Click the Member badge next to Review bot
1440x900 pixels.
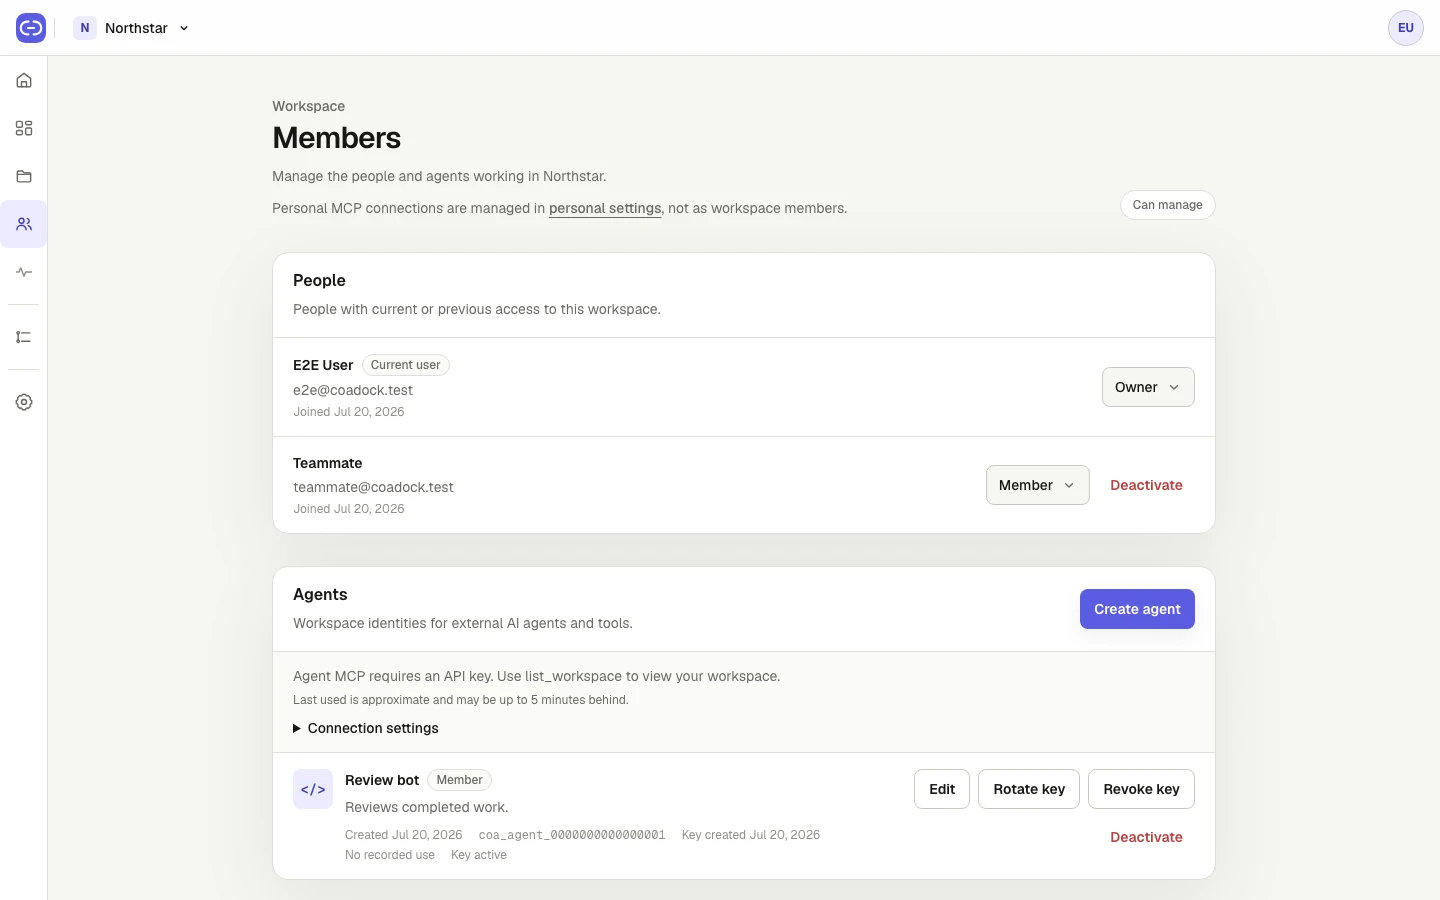459,780
